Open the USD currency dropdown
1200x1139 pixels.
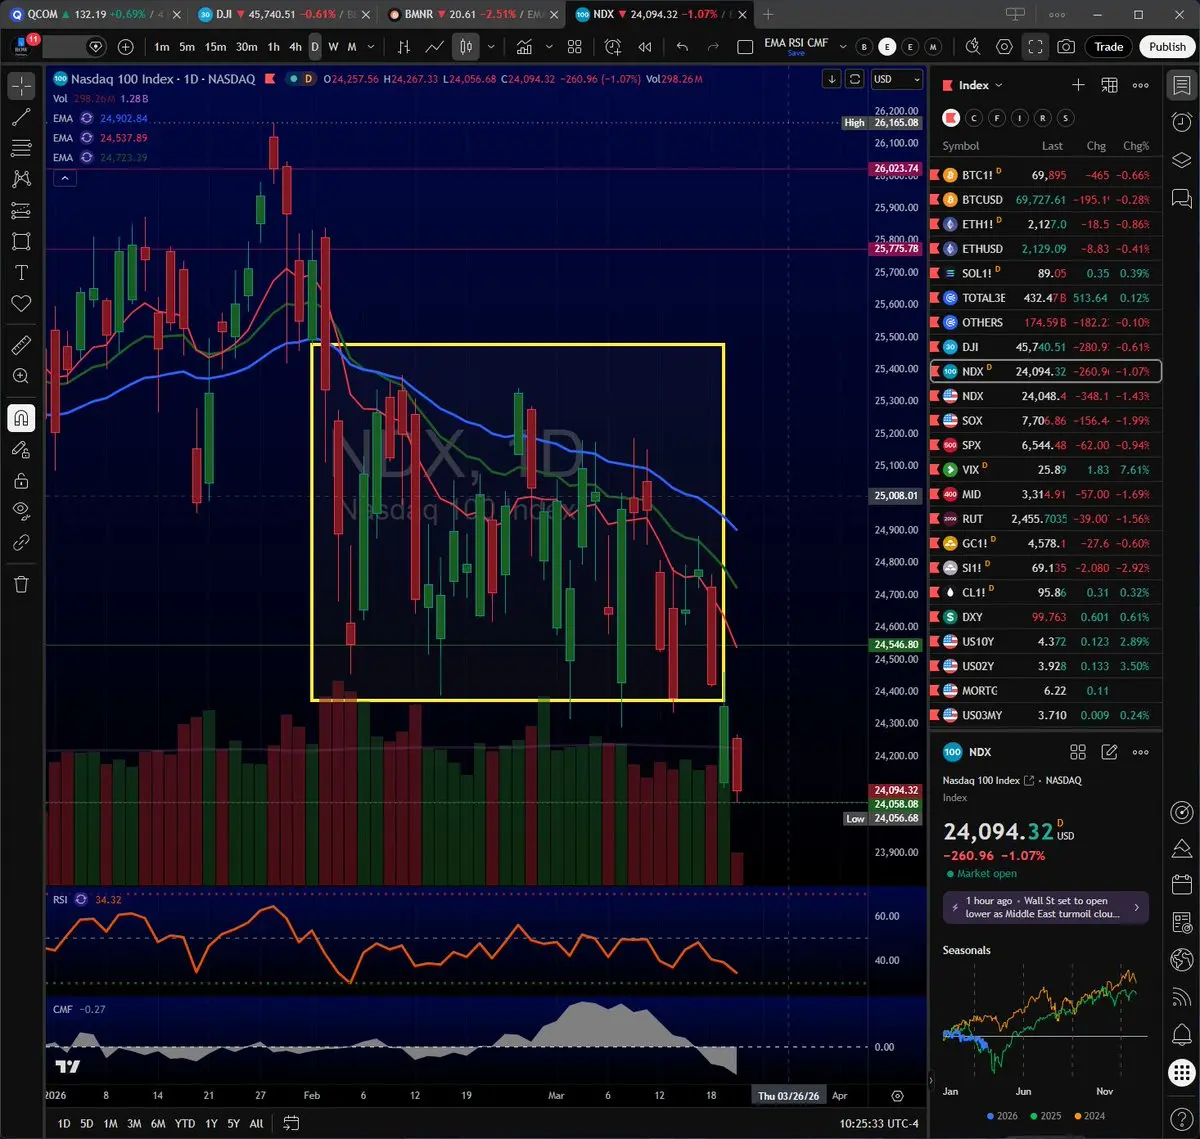click(x=896, y=79)
